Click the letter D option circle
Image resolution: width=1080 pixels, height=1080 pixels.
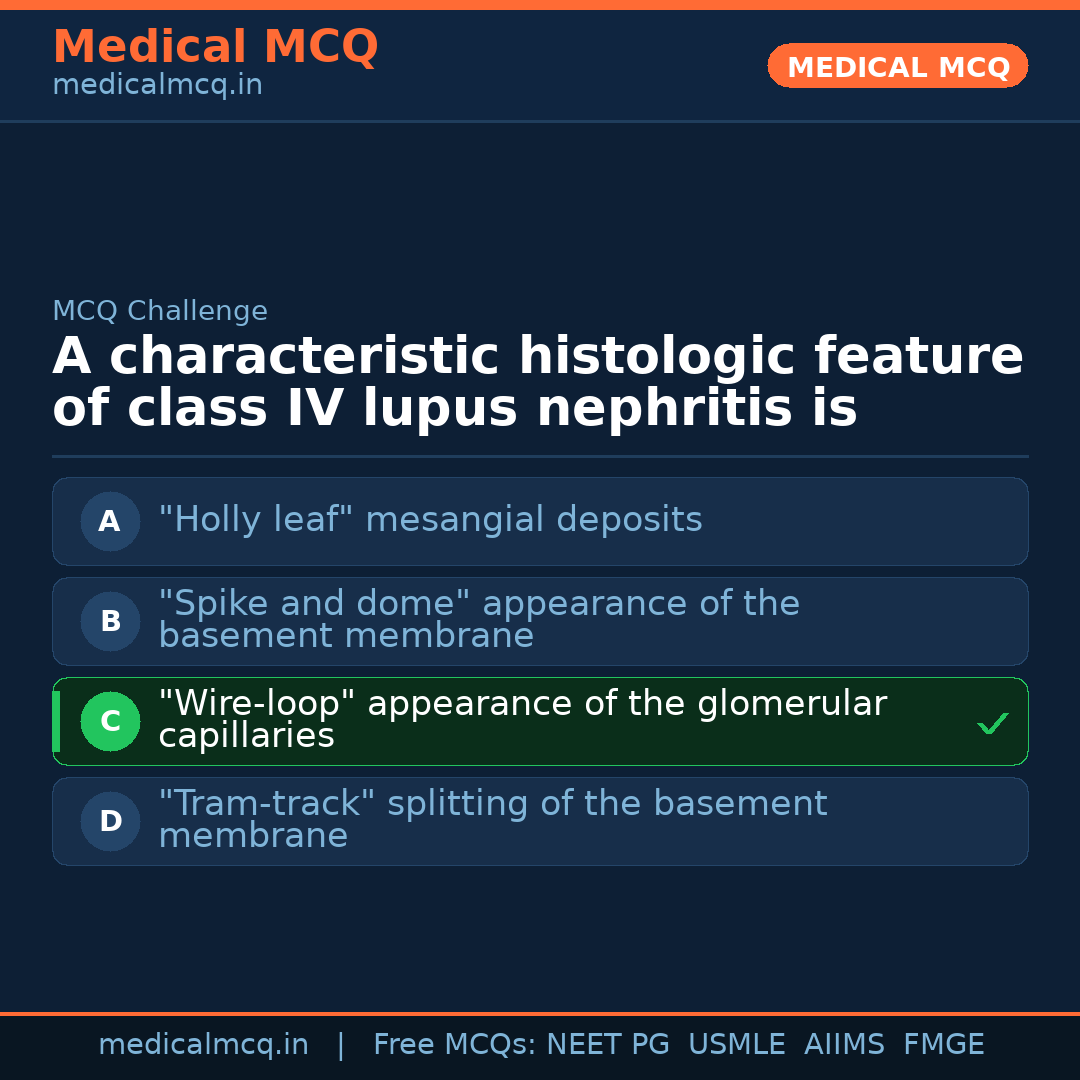[110, 821]
